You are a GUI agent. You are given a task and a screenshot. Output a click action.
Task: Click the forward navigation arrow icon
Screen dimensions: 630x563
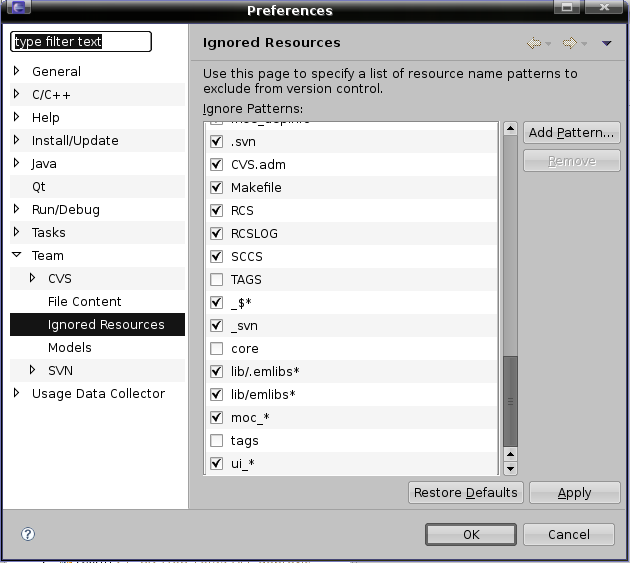tap(569, 43)
